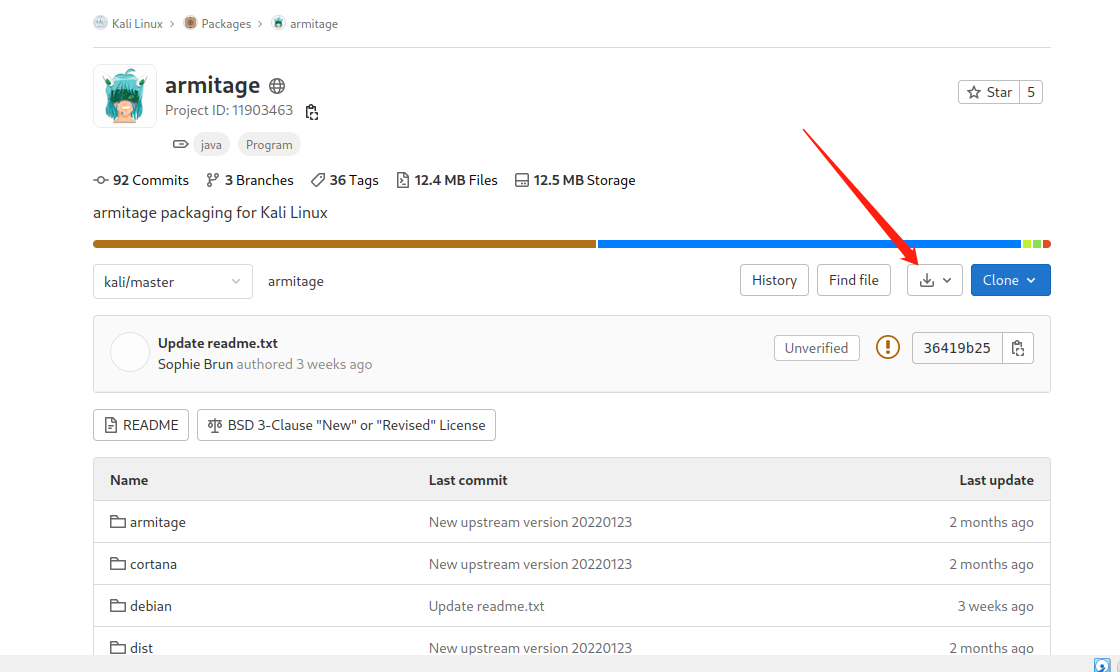Select the java topic tag
This screenshot has height=672, width=1120.
pos(211,144)
